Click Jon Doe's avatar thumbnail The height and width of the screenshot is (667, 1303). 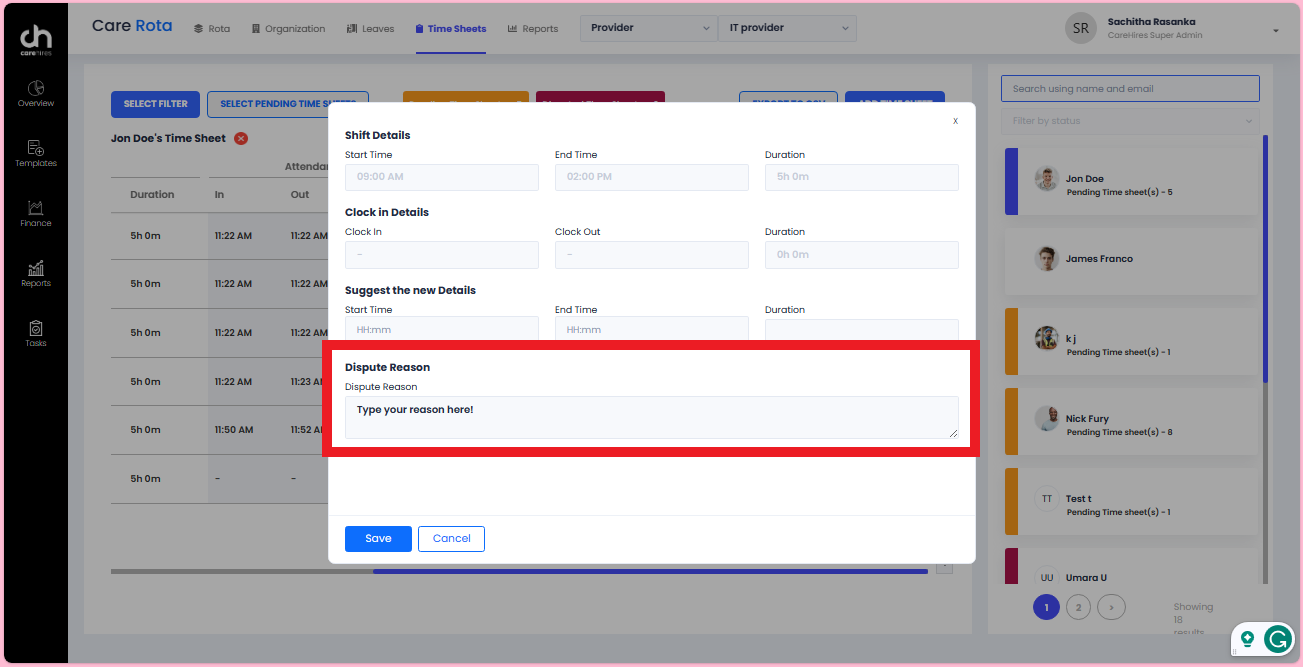(x=1046, y=178)
